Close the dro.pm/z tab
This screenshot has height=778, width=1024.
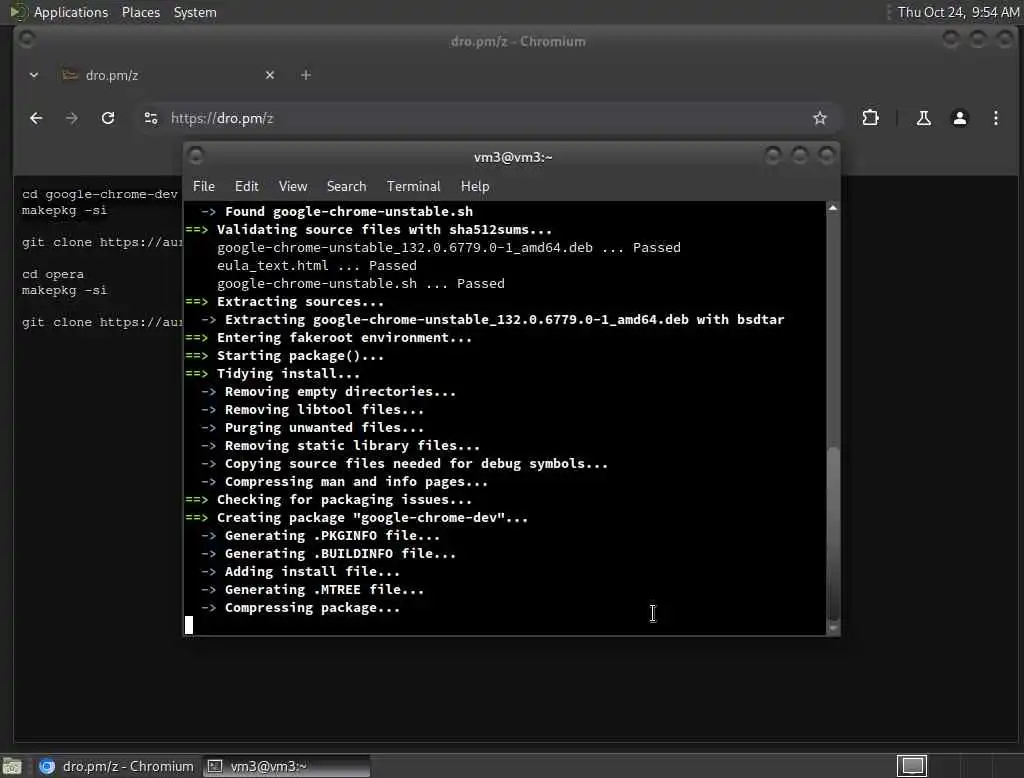[x=270, y=75]
